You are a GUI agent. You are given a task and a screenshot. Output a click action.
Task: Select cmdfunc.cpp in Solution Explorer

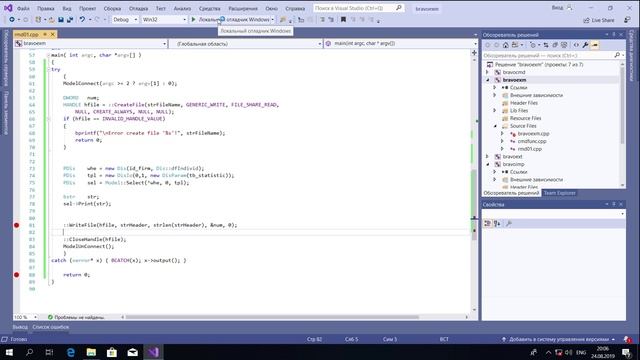(532, 141)
